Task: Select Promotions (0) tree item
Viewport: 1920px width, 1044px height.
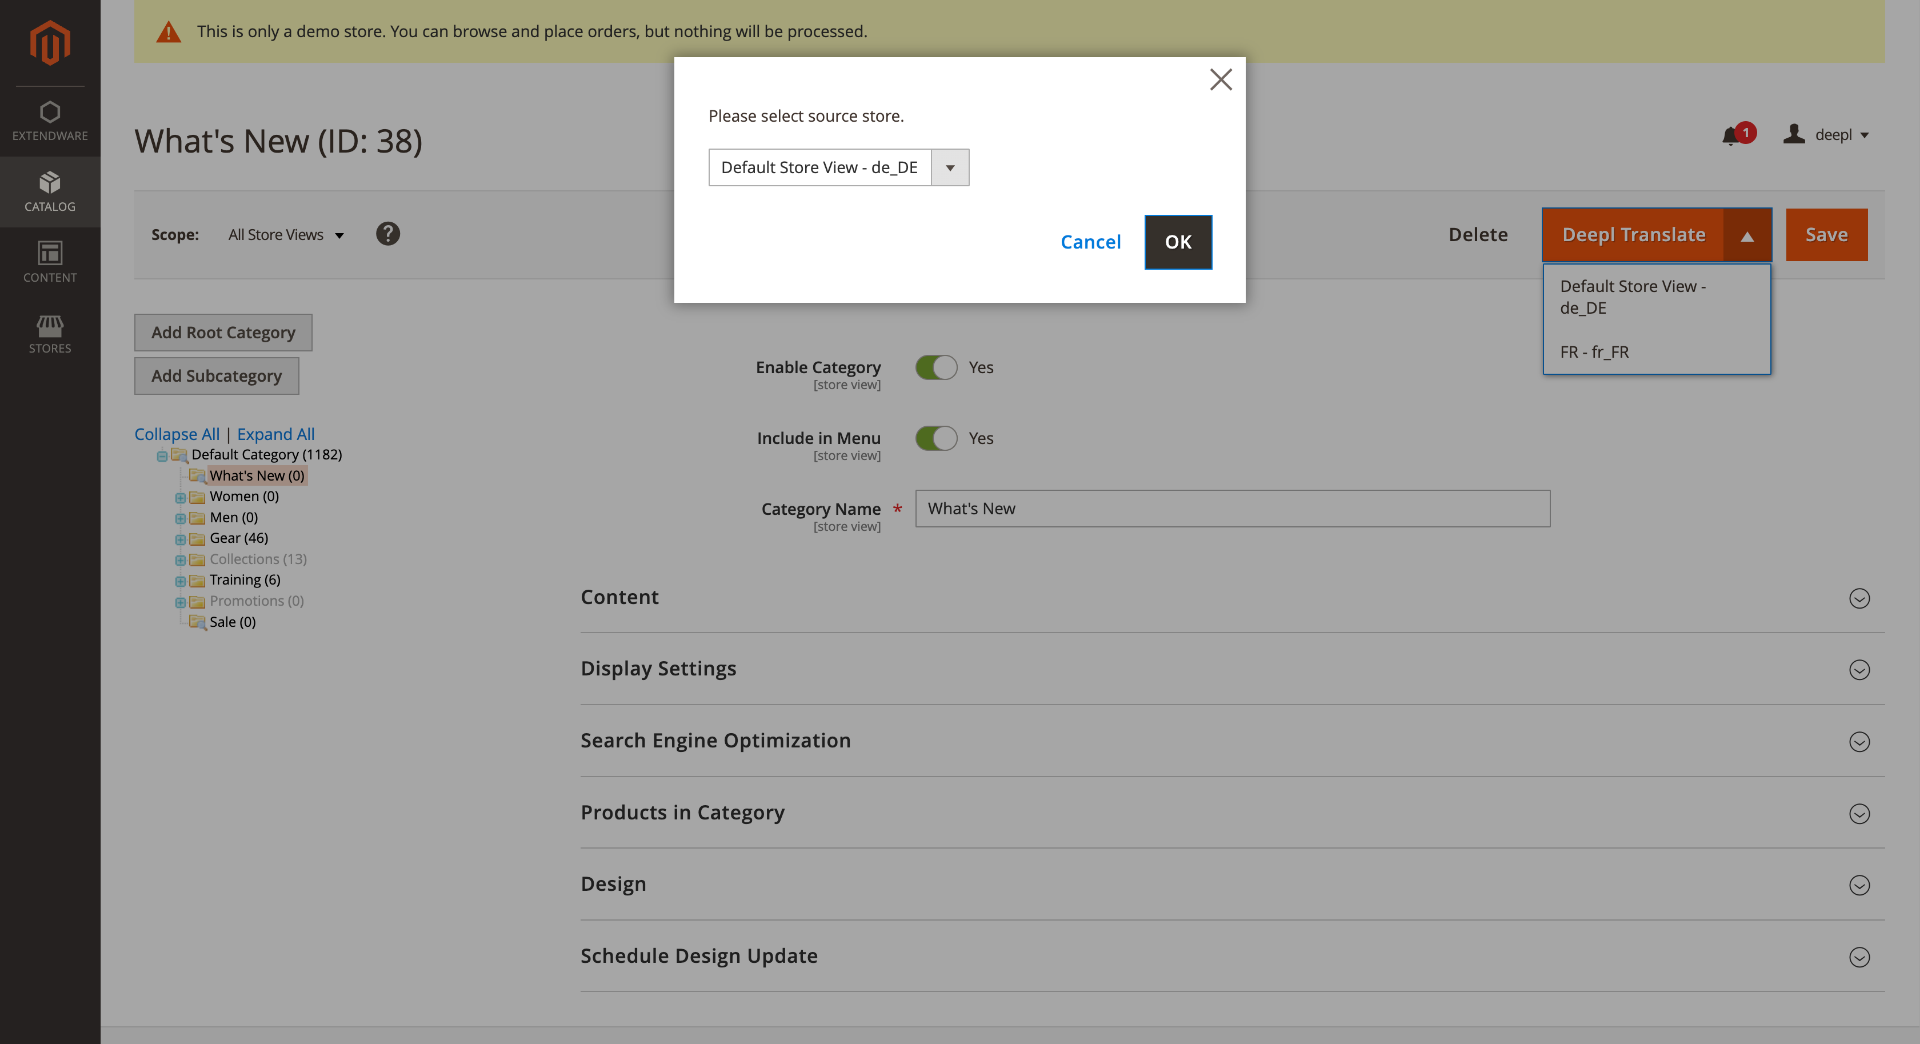Action: pos(257,601)
